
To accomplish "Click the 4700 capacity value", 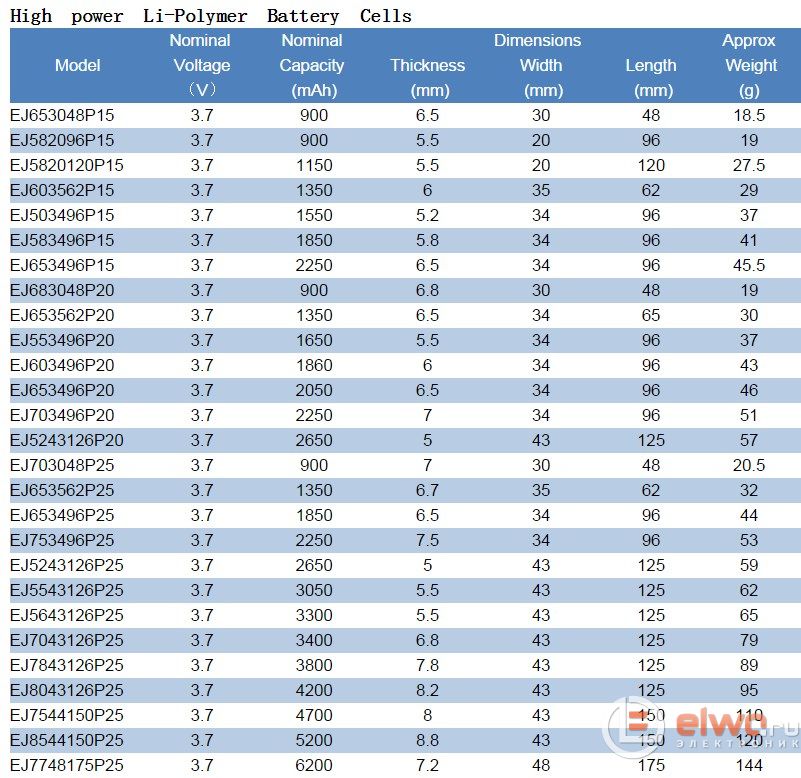I will pyautogui.click(x=314, y=715).
